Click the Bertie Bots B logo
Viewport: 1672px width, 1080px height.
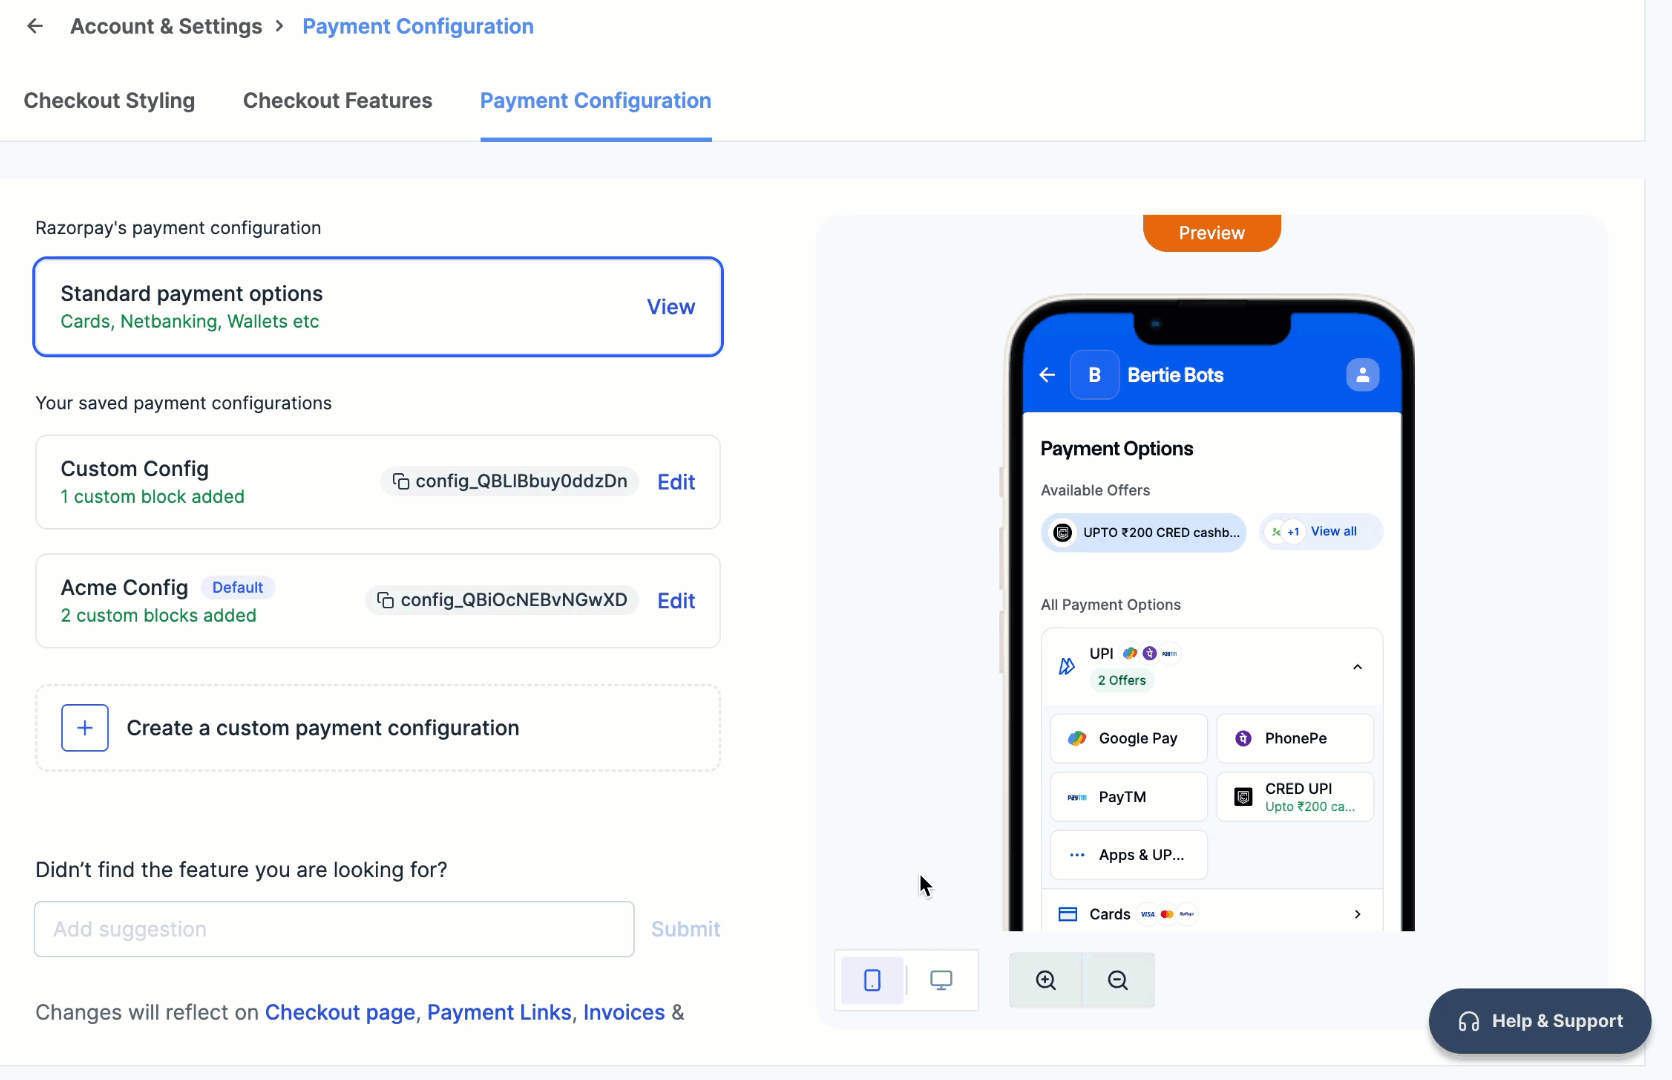point(1095,375)
